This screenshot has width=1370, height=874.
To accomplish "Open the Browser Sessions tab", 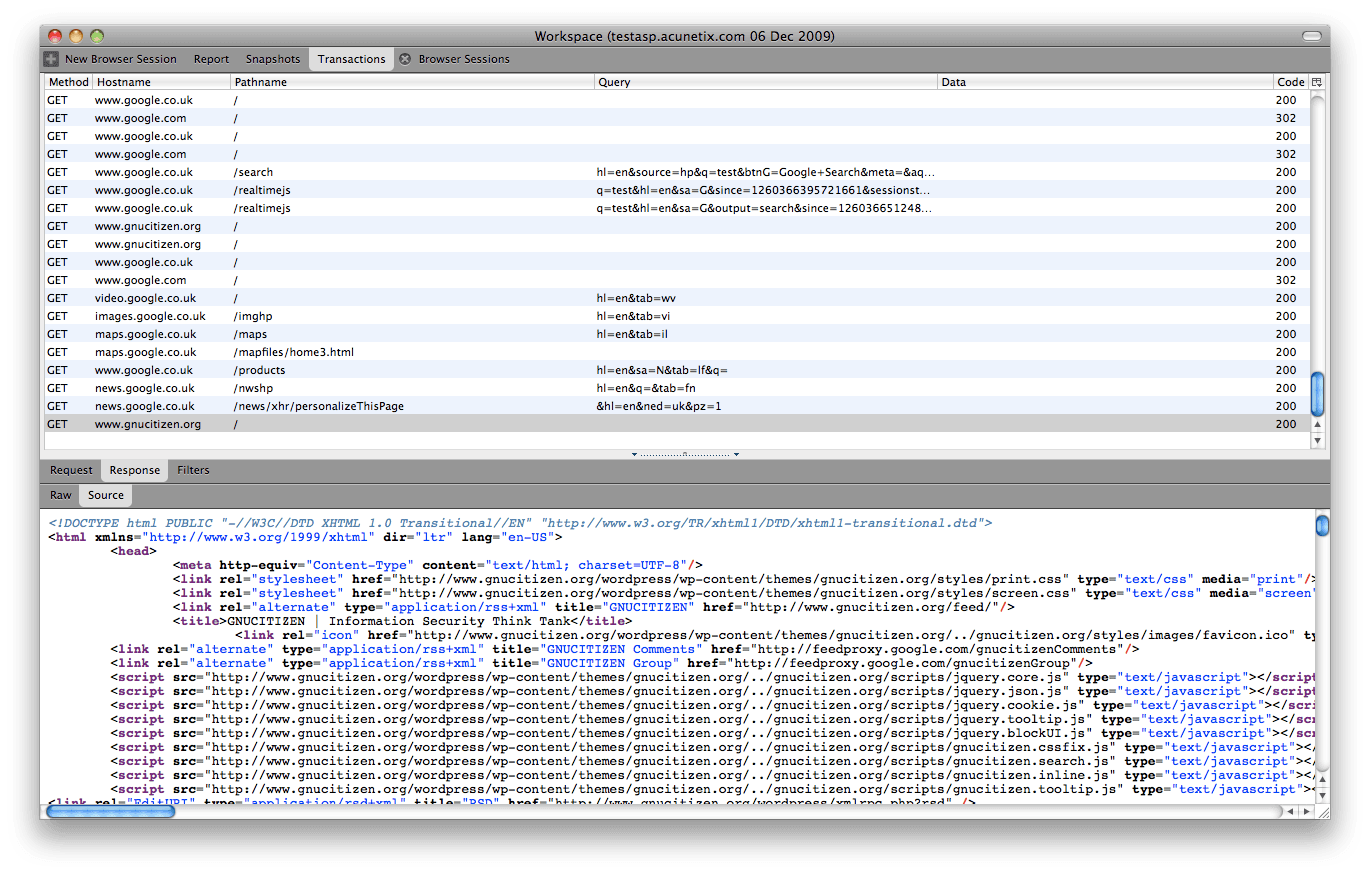I will tap(464, 59).
